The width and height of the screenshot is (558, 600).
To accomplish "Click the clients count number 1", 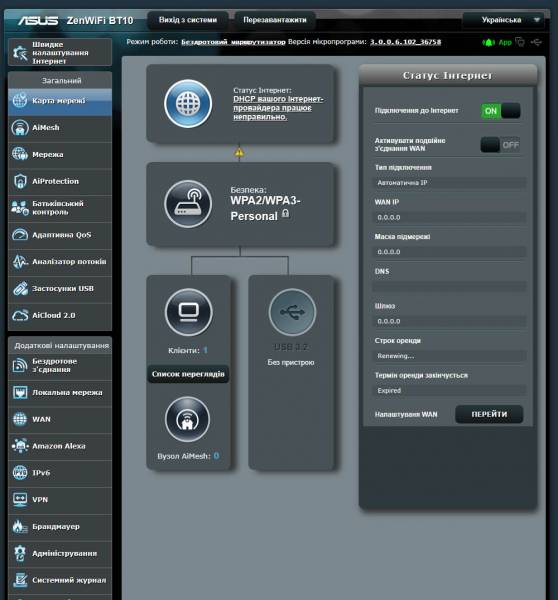I will (206, 350).
